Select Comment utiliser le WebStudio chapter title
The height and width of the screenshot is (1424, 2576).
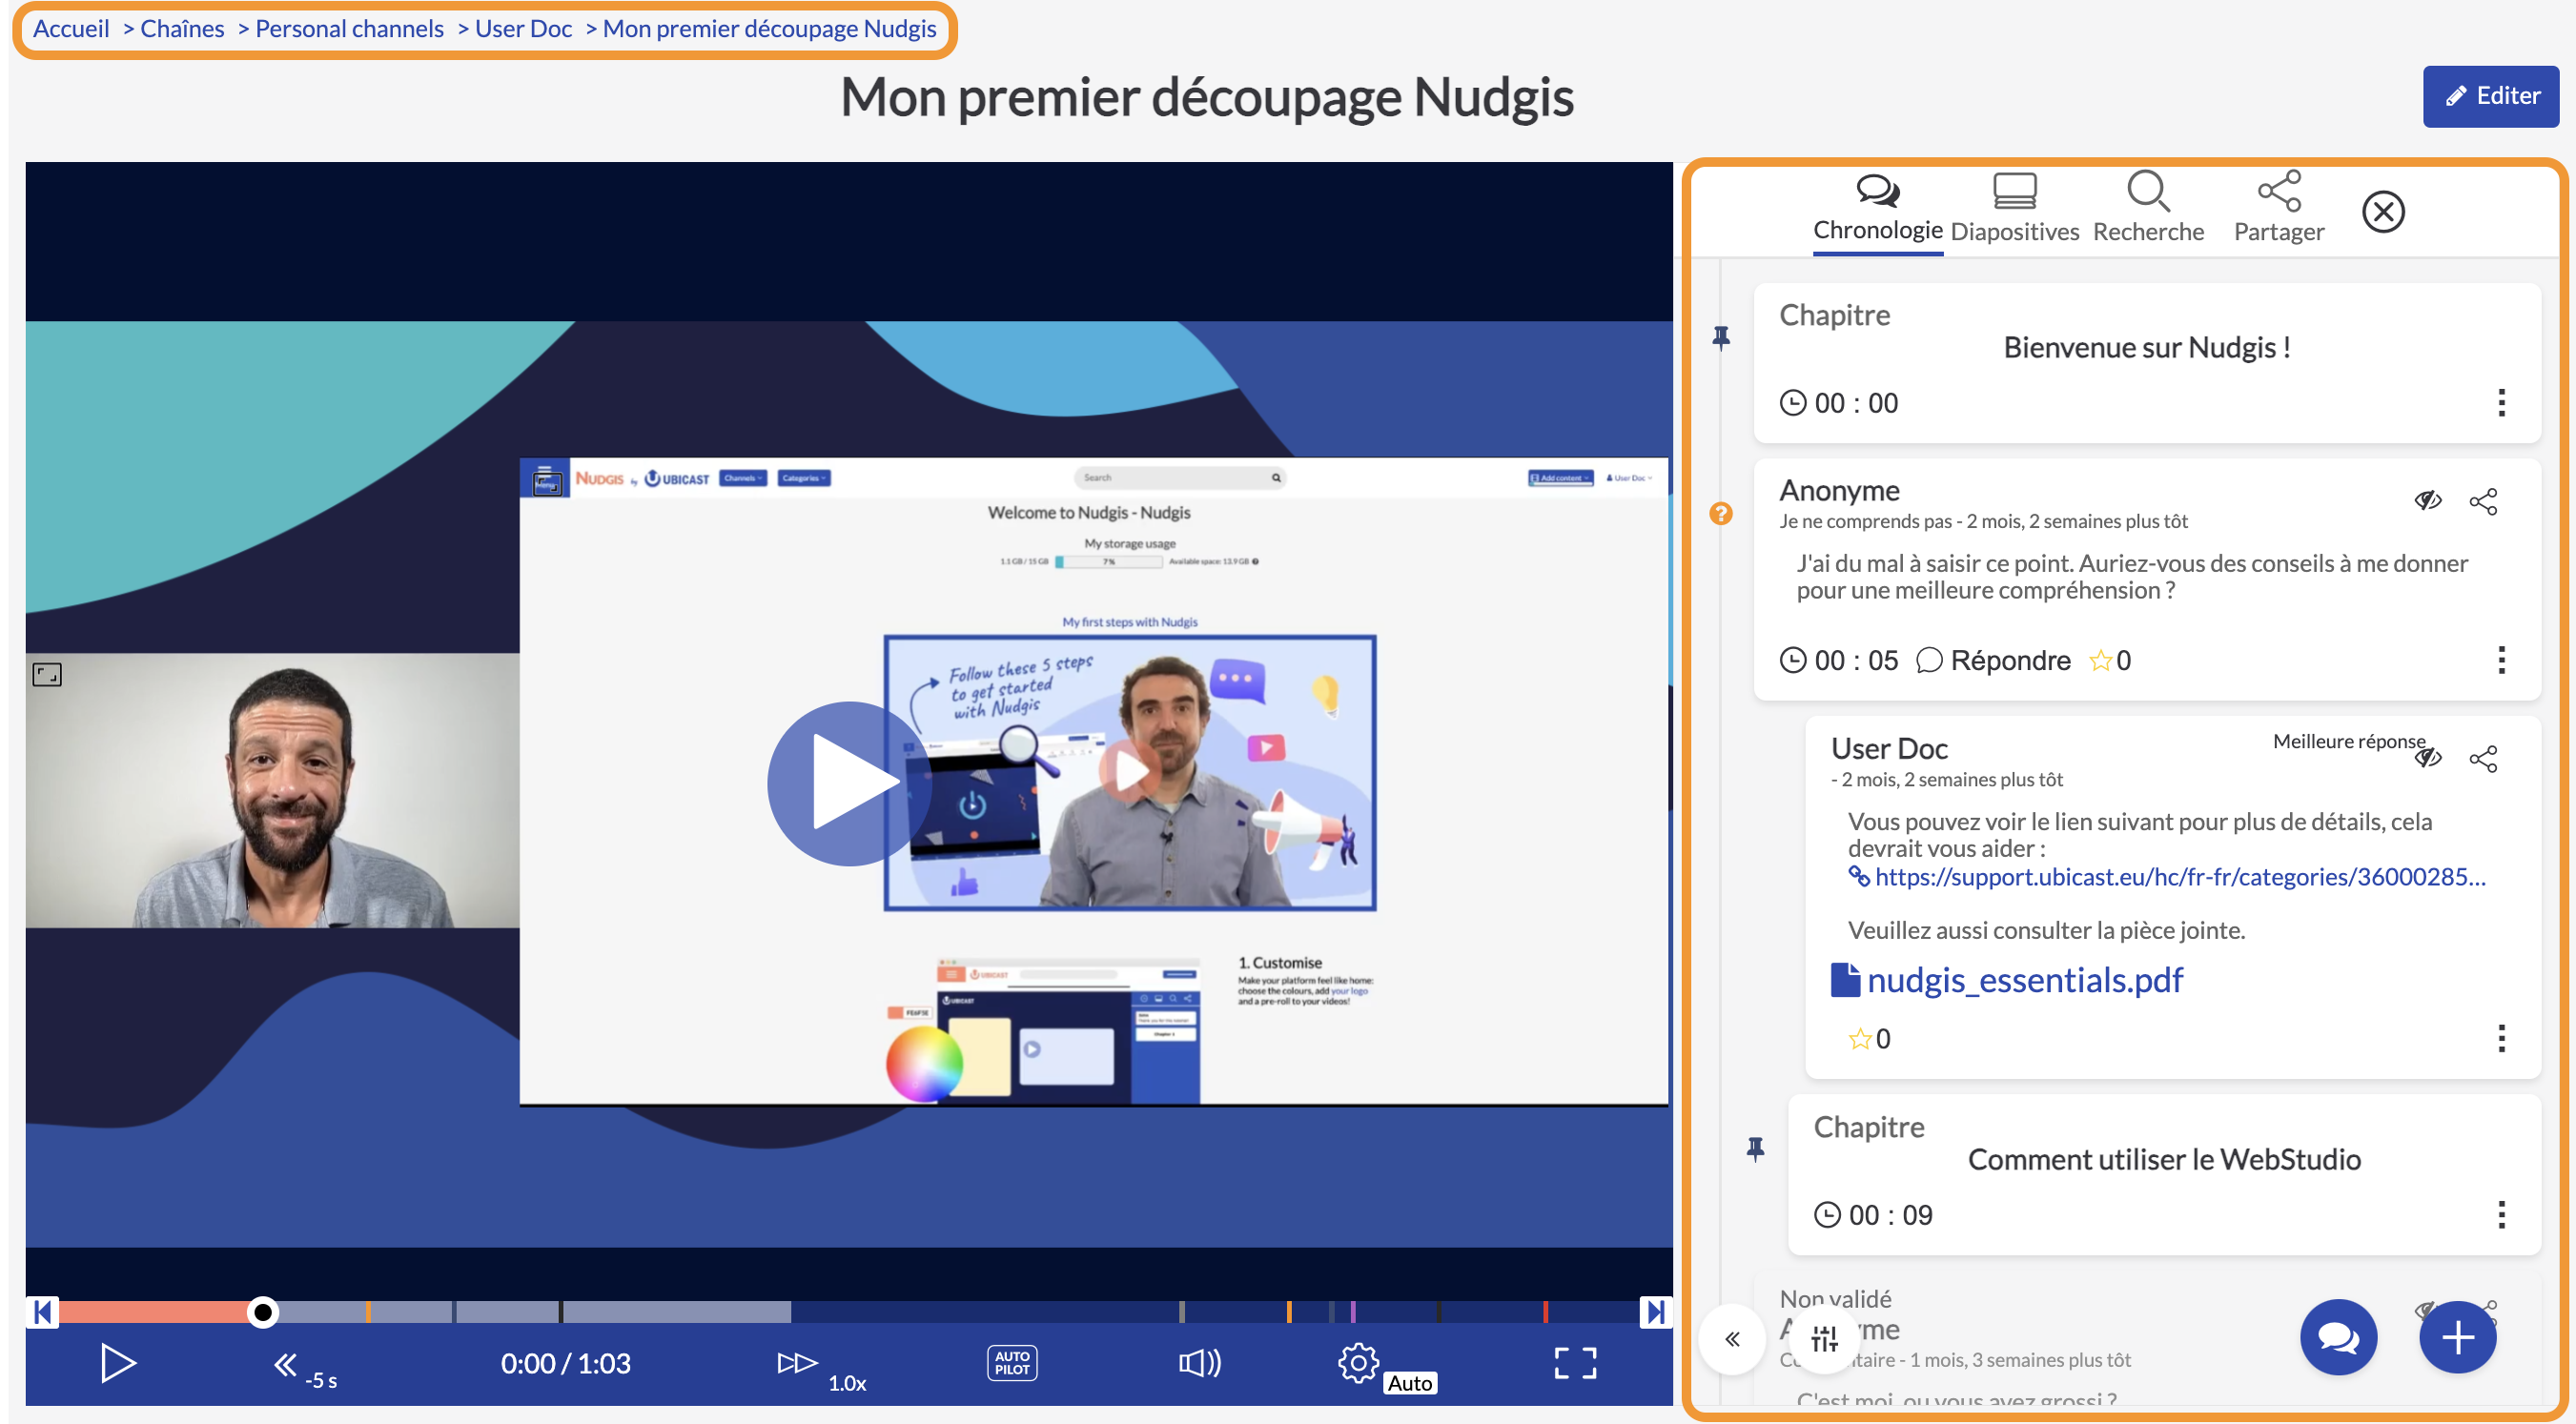pyautogui.click(x=2164, y=1159)
